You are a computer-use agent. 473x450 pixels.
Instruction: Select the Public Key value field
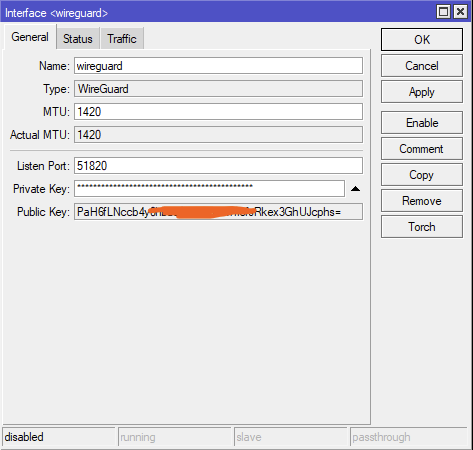click(218, 212)
